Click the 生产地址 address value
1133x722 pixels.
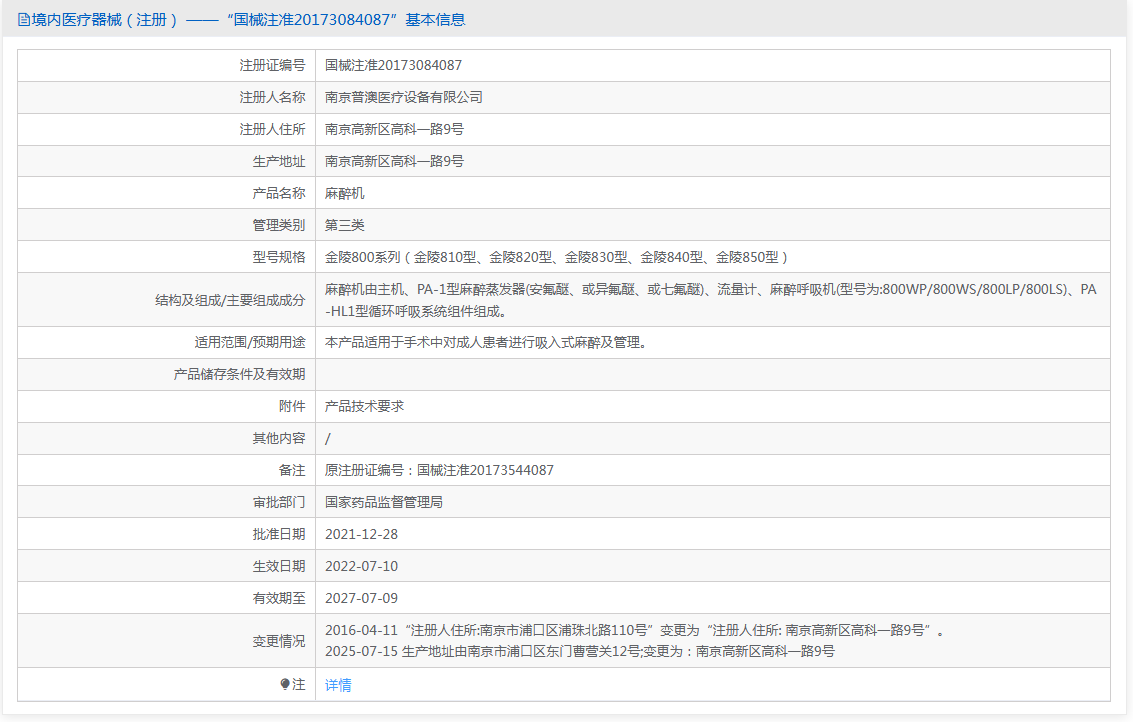(x=395, y=161)
